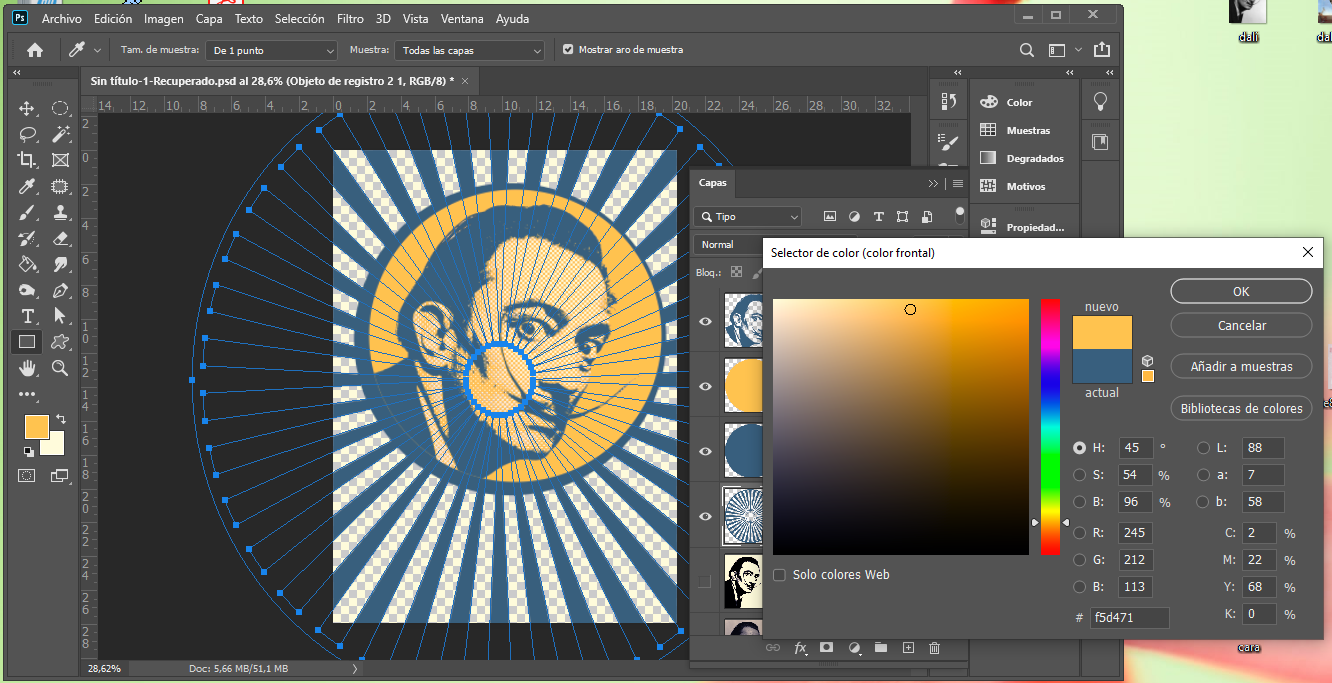Image resolution: width=1332 pixels, height=683 pixels.
Task: Create a new layer with the plus icon
Action: pyautogui.click(x=907, y=648)
